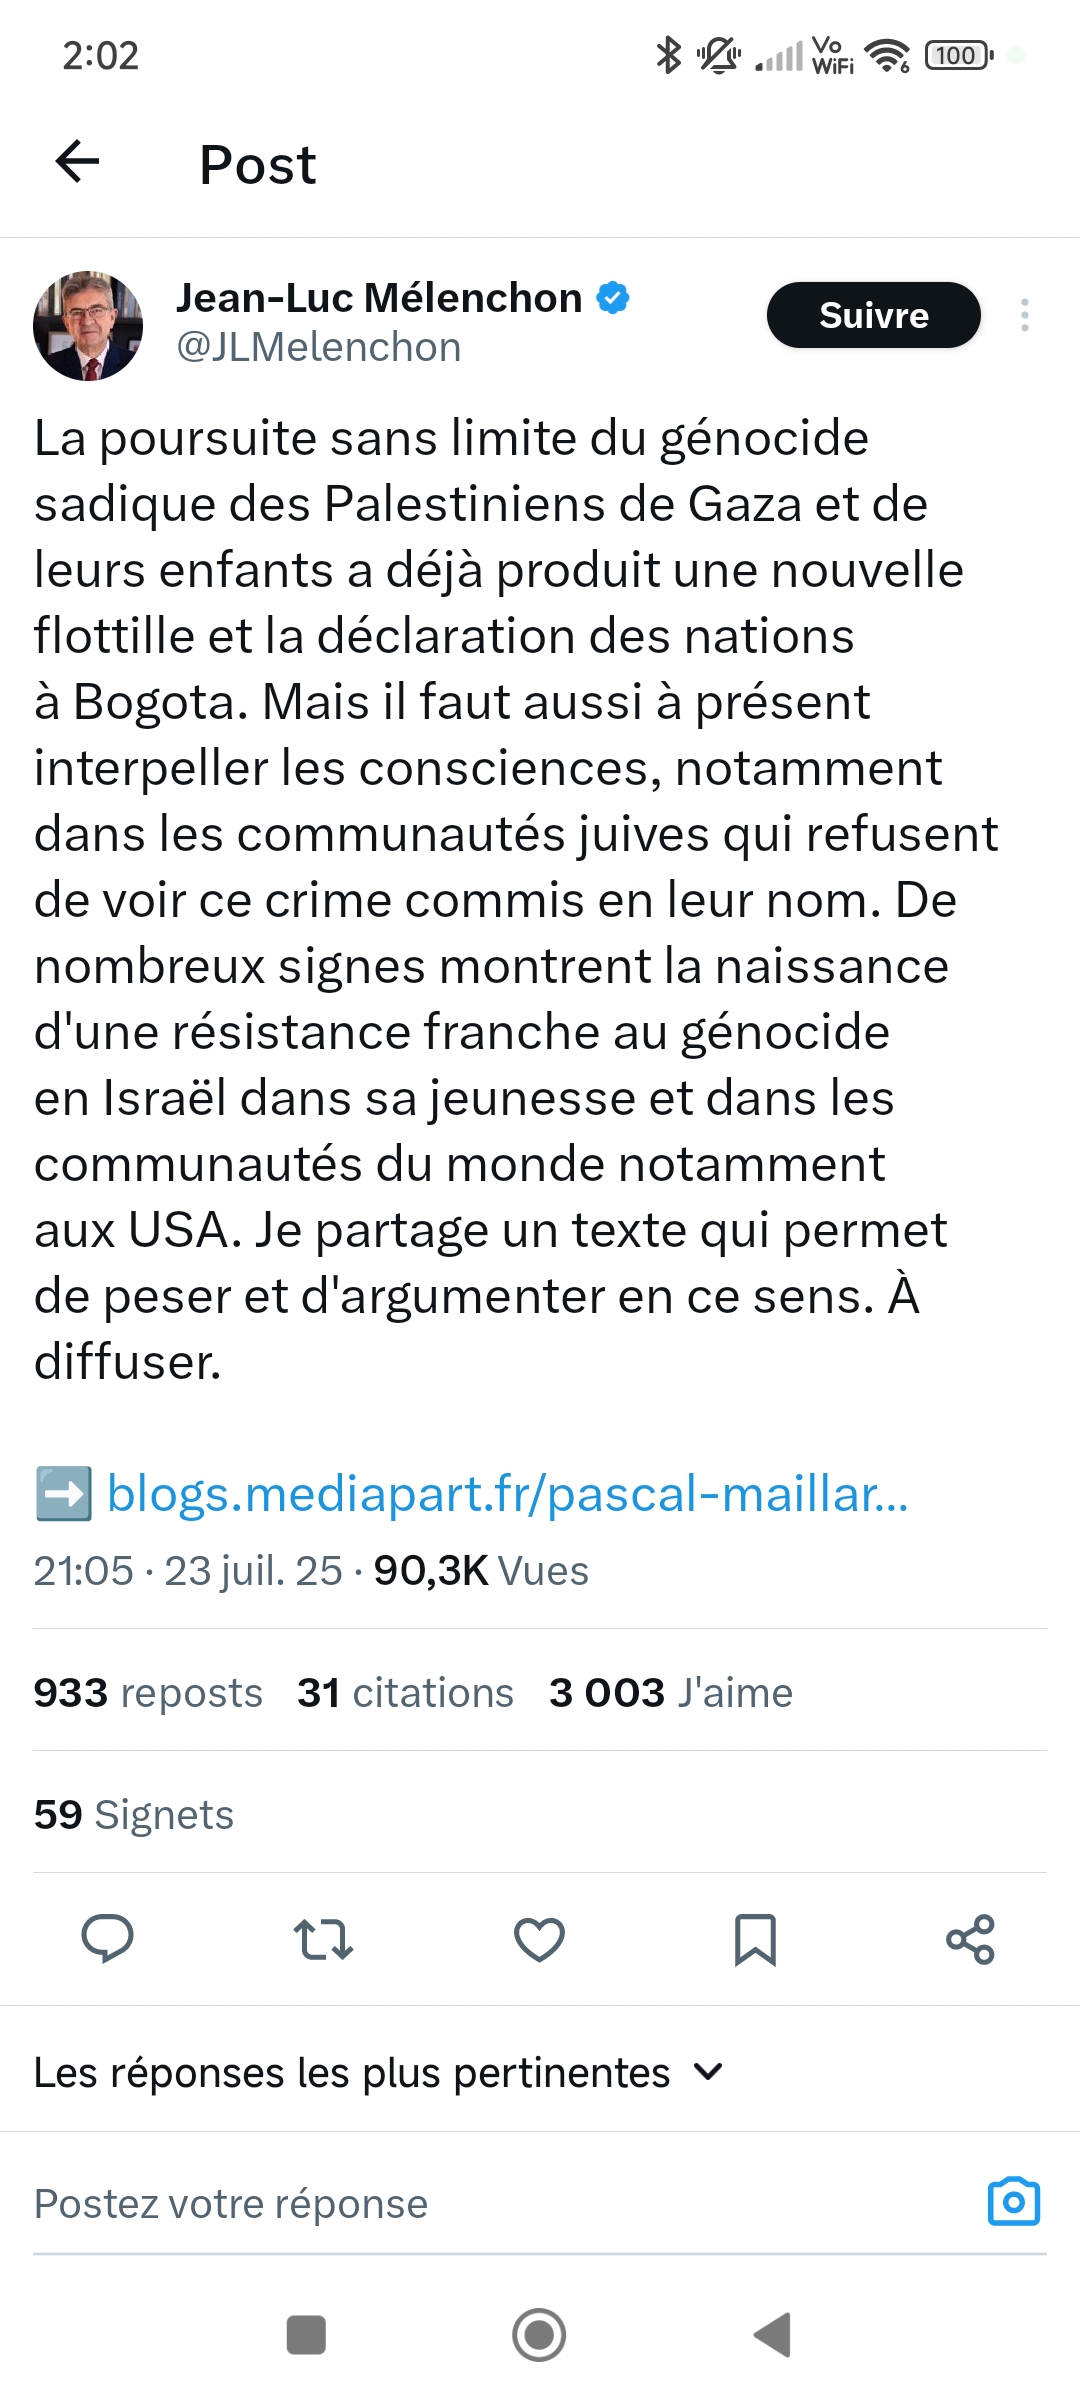Open Jean-Luc Mélenchon's profile picture
The width and height of the screenshot is (1080, 2400).
tap(88, 326)
